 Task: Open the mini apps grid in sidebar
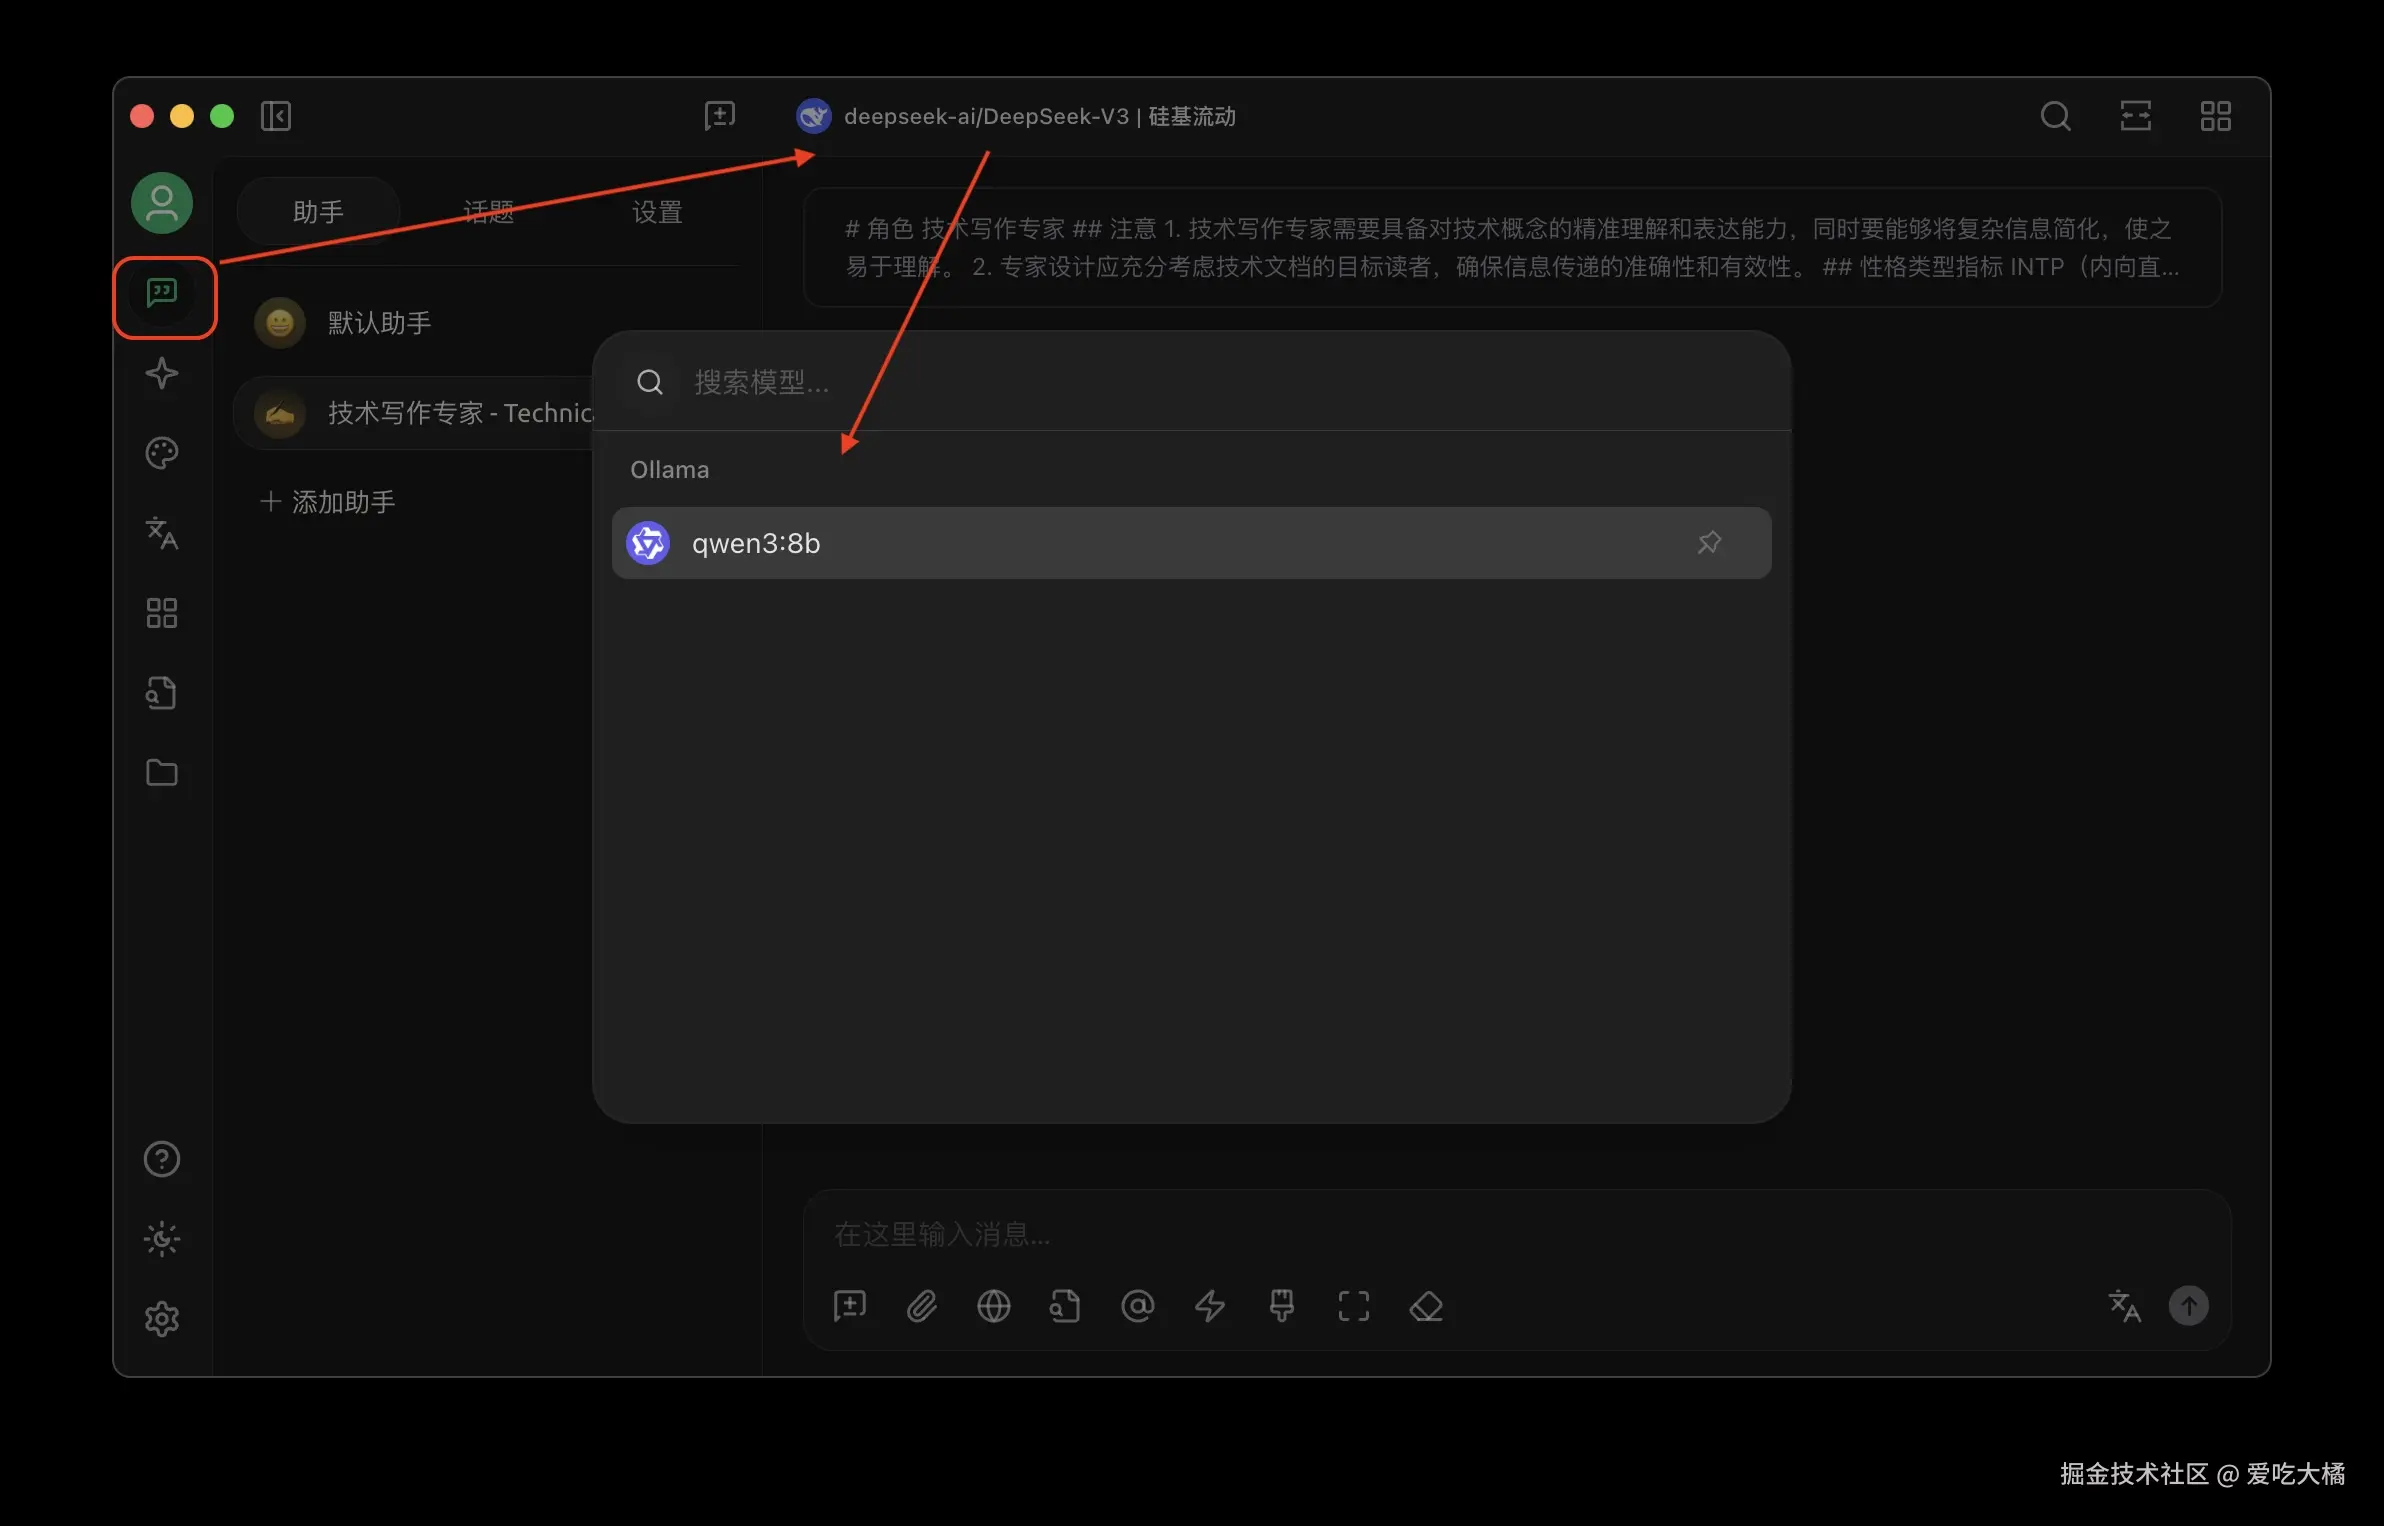(161, 613)
